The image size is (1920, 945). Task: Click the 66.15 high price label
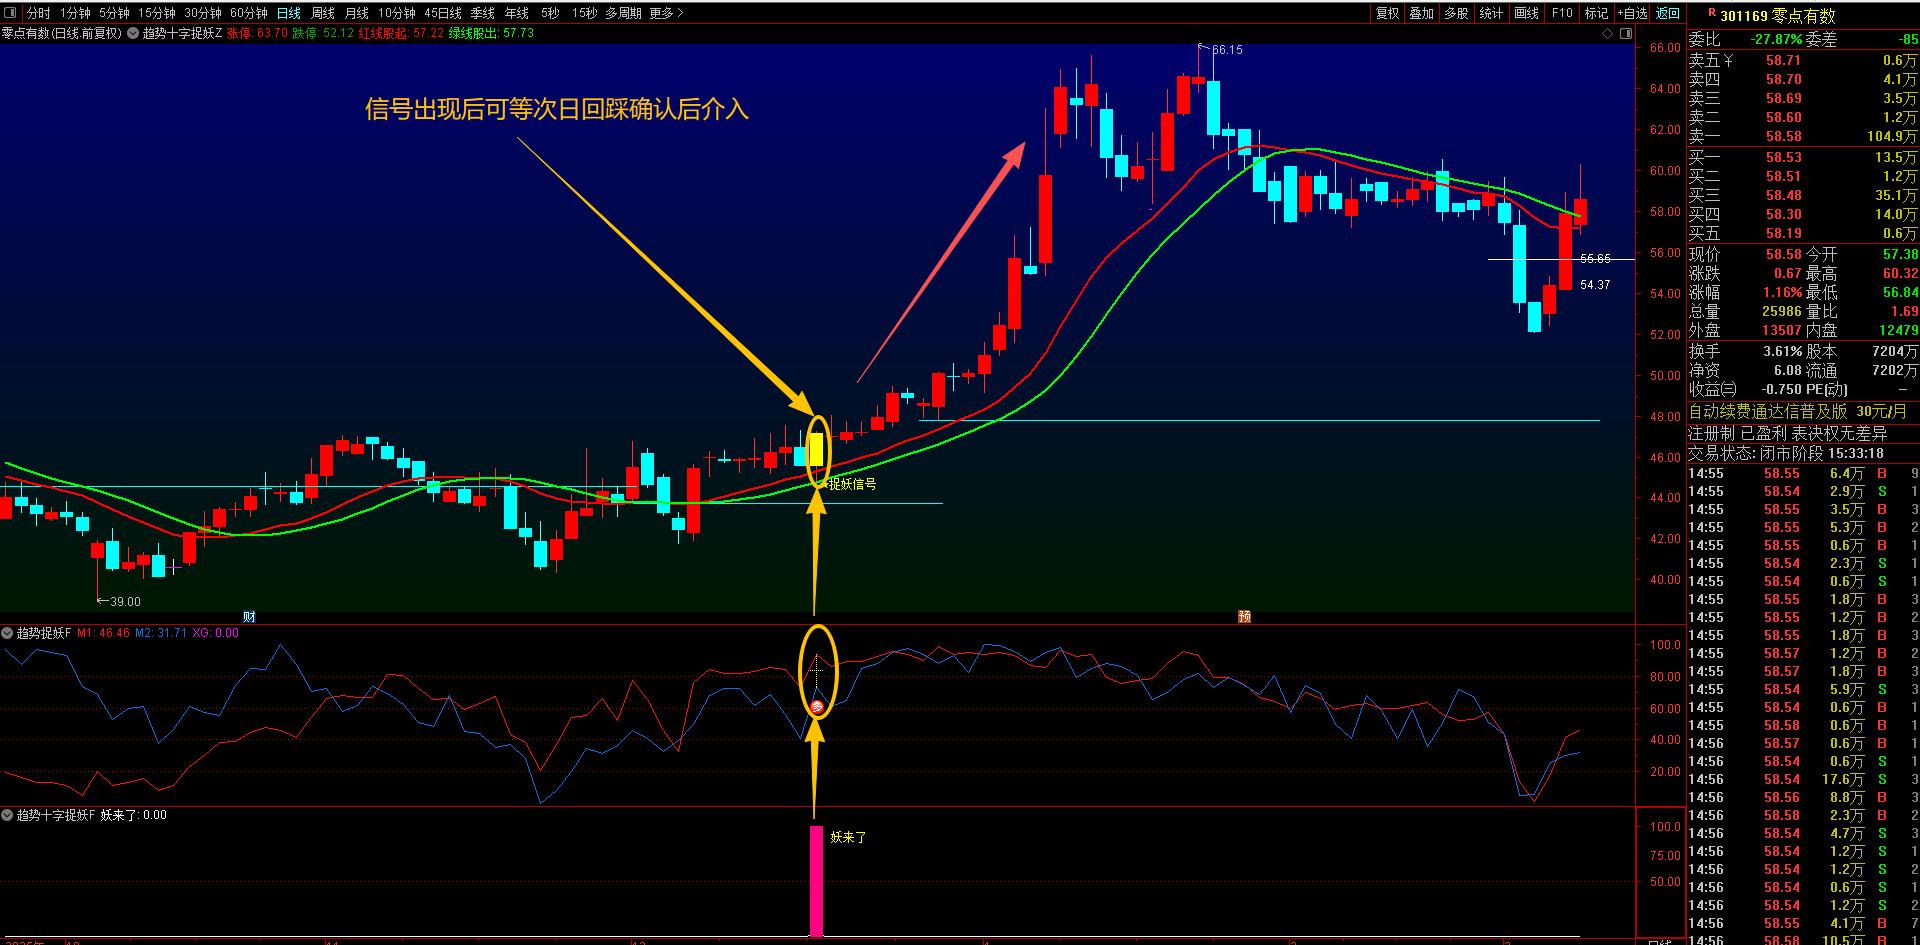(1228, 50)
